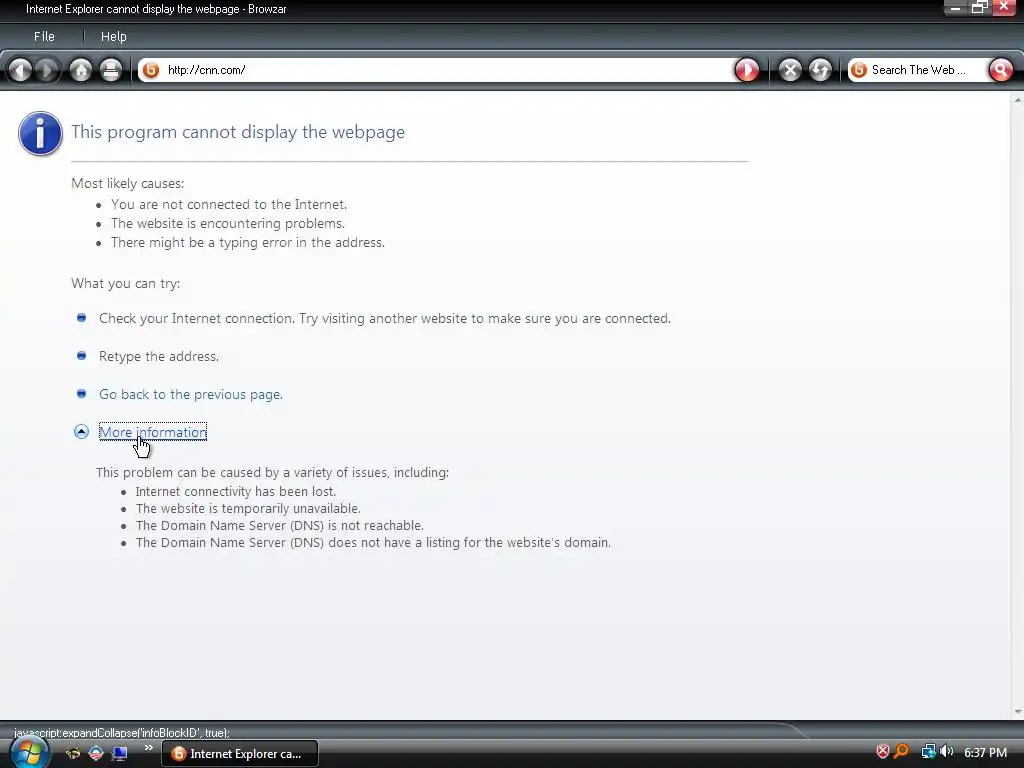Click the 'What you can try:' label
The width and height of the screenshot is (1024, 768).
coord(125,283)
